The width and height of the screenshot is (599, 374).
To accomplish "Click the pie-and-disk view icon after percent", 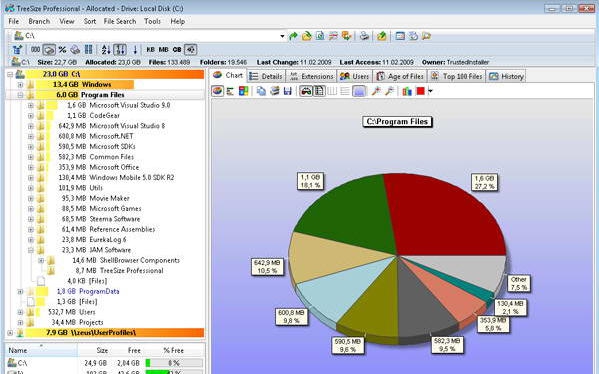I will click(75, 50).
